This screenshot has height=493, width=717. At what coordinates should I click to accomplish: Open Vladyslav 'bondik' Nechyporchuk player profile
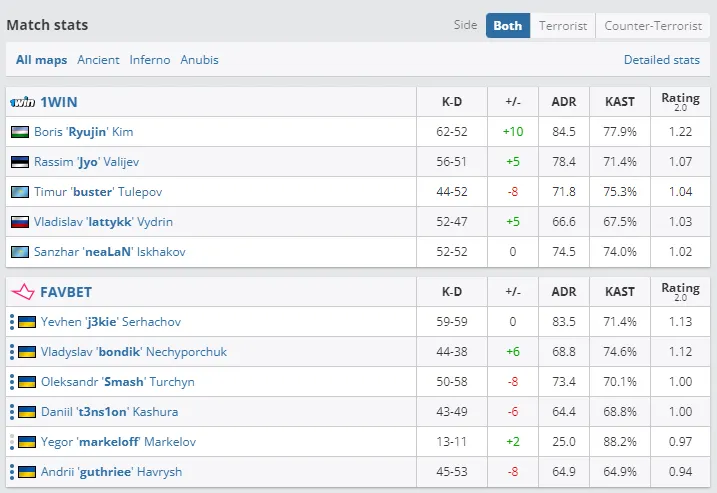pos(134,352)
